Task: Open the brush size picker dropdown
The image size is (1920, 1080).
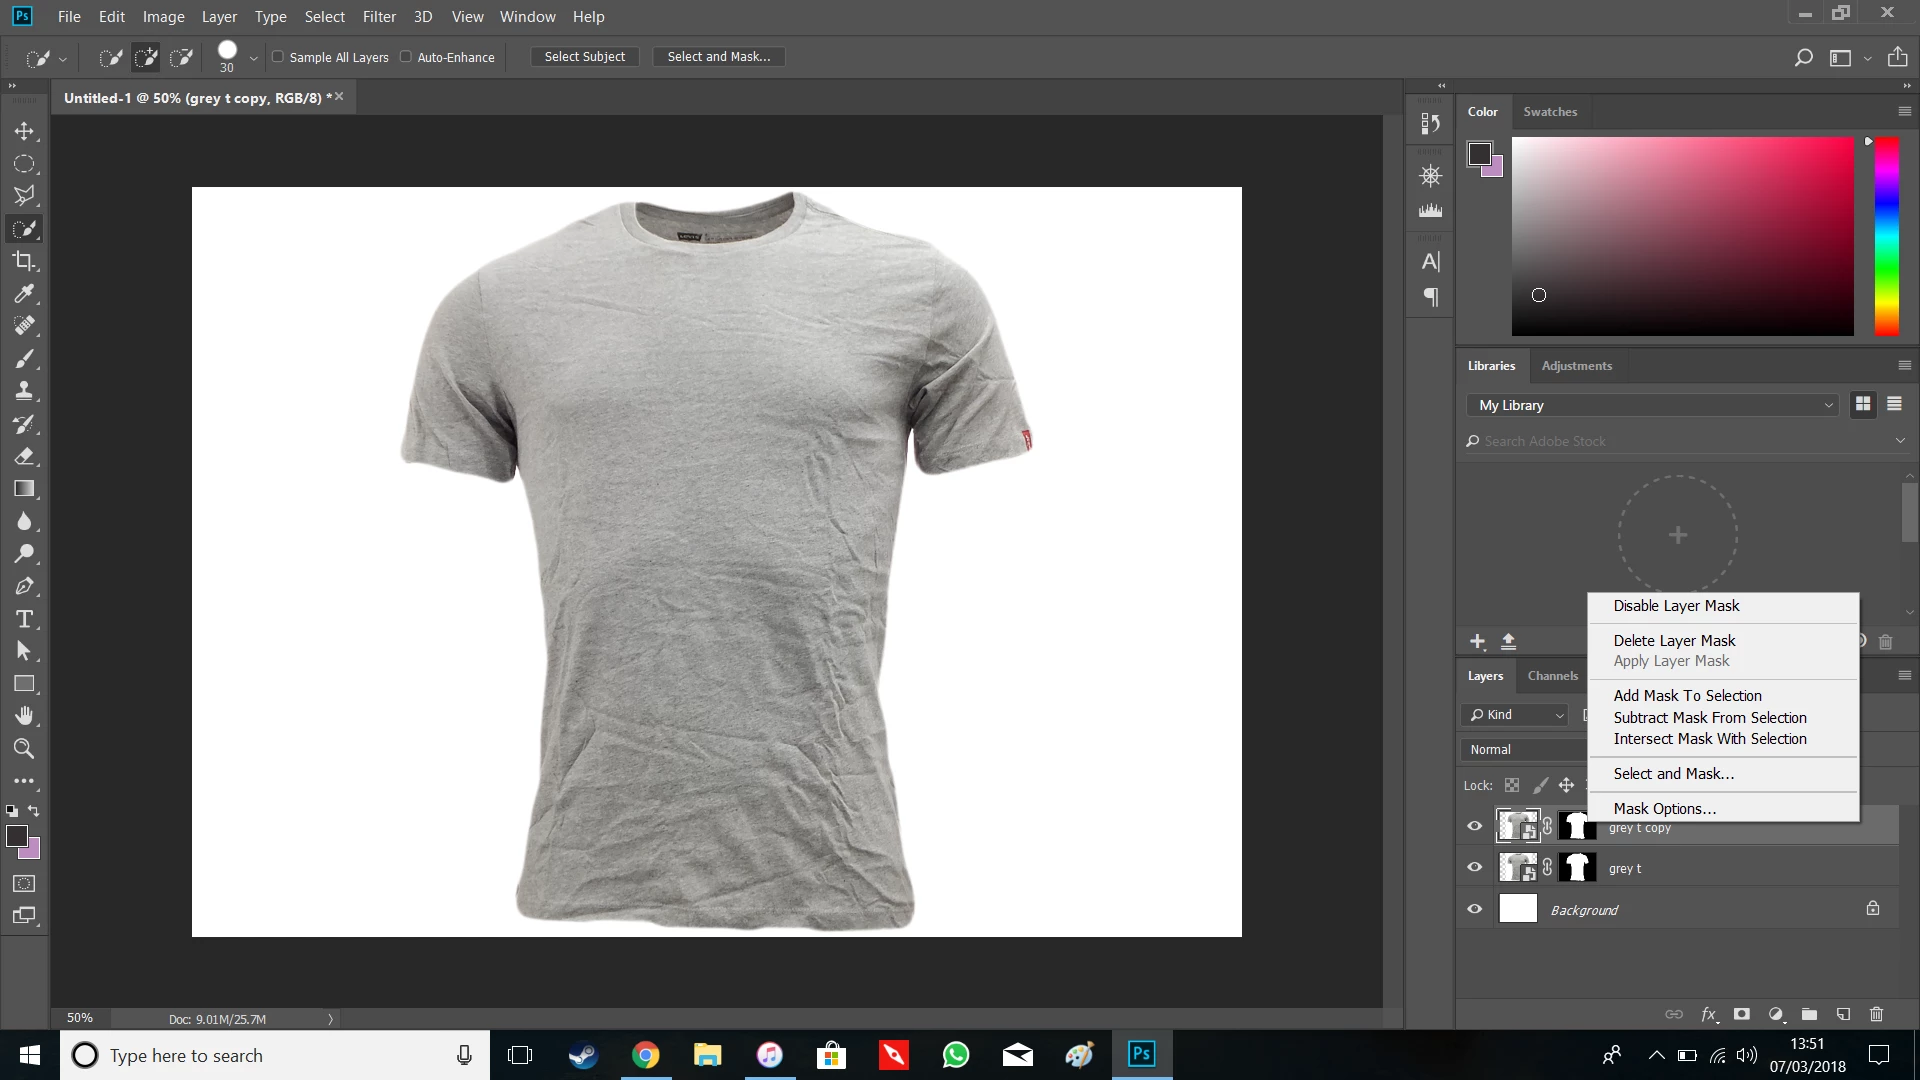Action: pos(254,58)
